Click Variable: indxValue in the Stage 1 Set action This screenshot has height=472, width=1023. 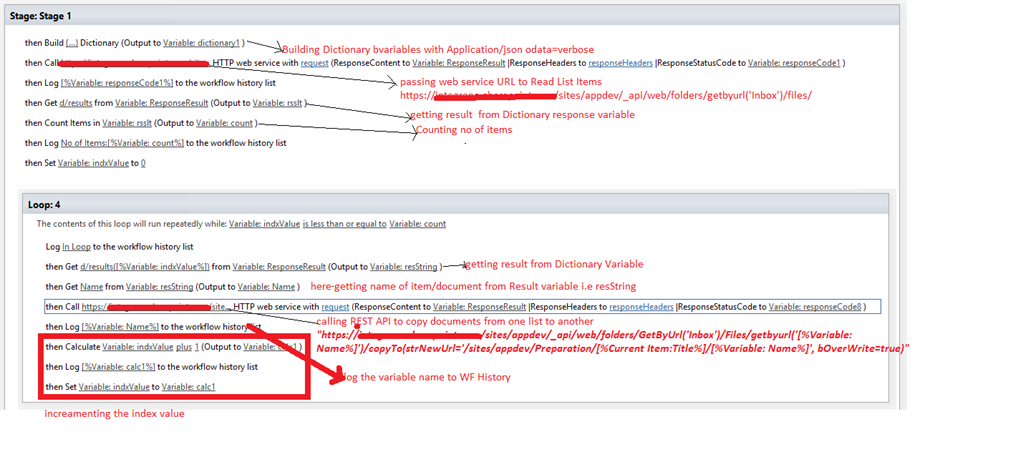(x=93, y=163)
